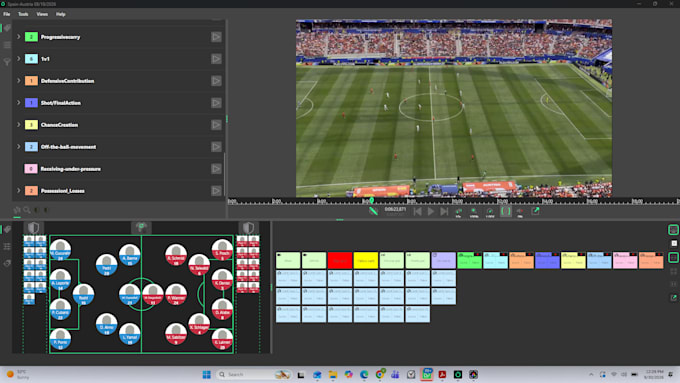Play the Shot/FinalAction clips

click(216, 103)
